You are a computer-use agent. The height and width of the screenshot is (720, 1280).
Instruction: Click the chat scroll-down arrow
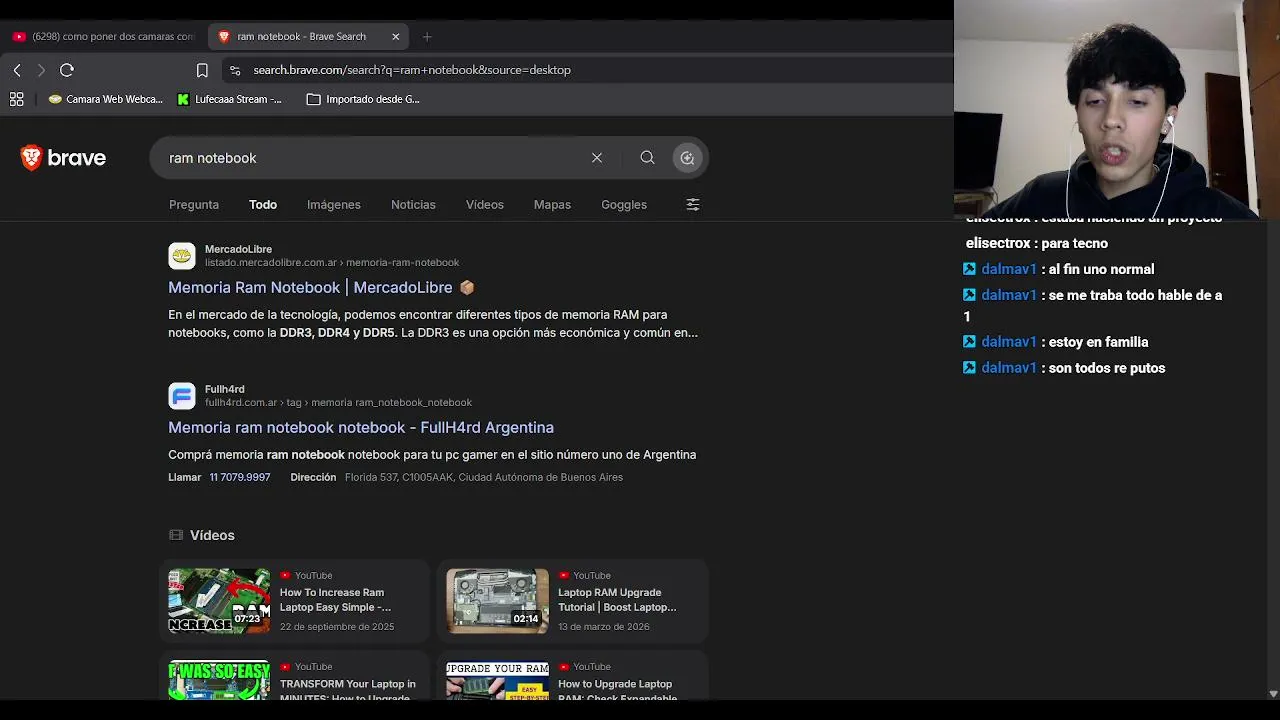tap(1272, 694)
